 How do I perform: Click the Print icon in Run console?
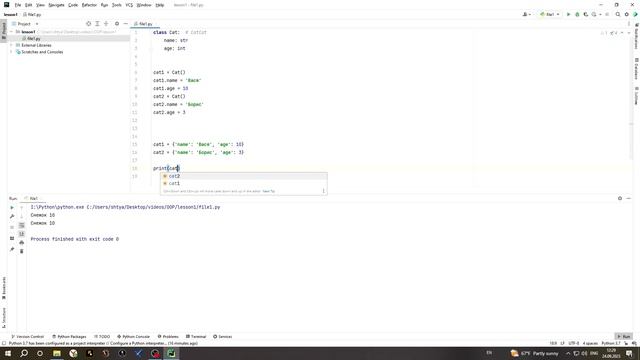point(22,243)
